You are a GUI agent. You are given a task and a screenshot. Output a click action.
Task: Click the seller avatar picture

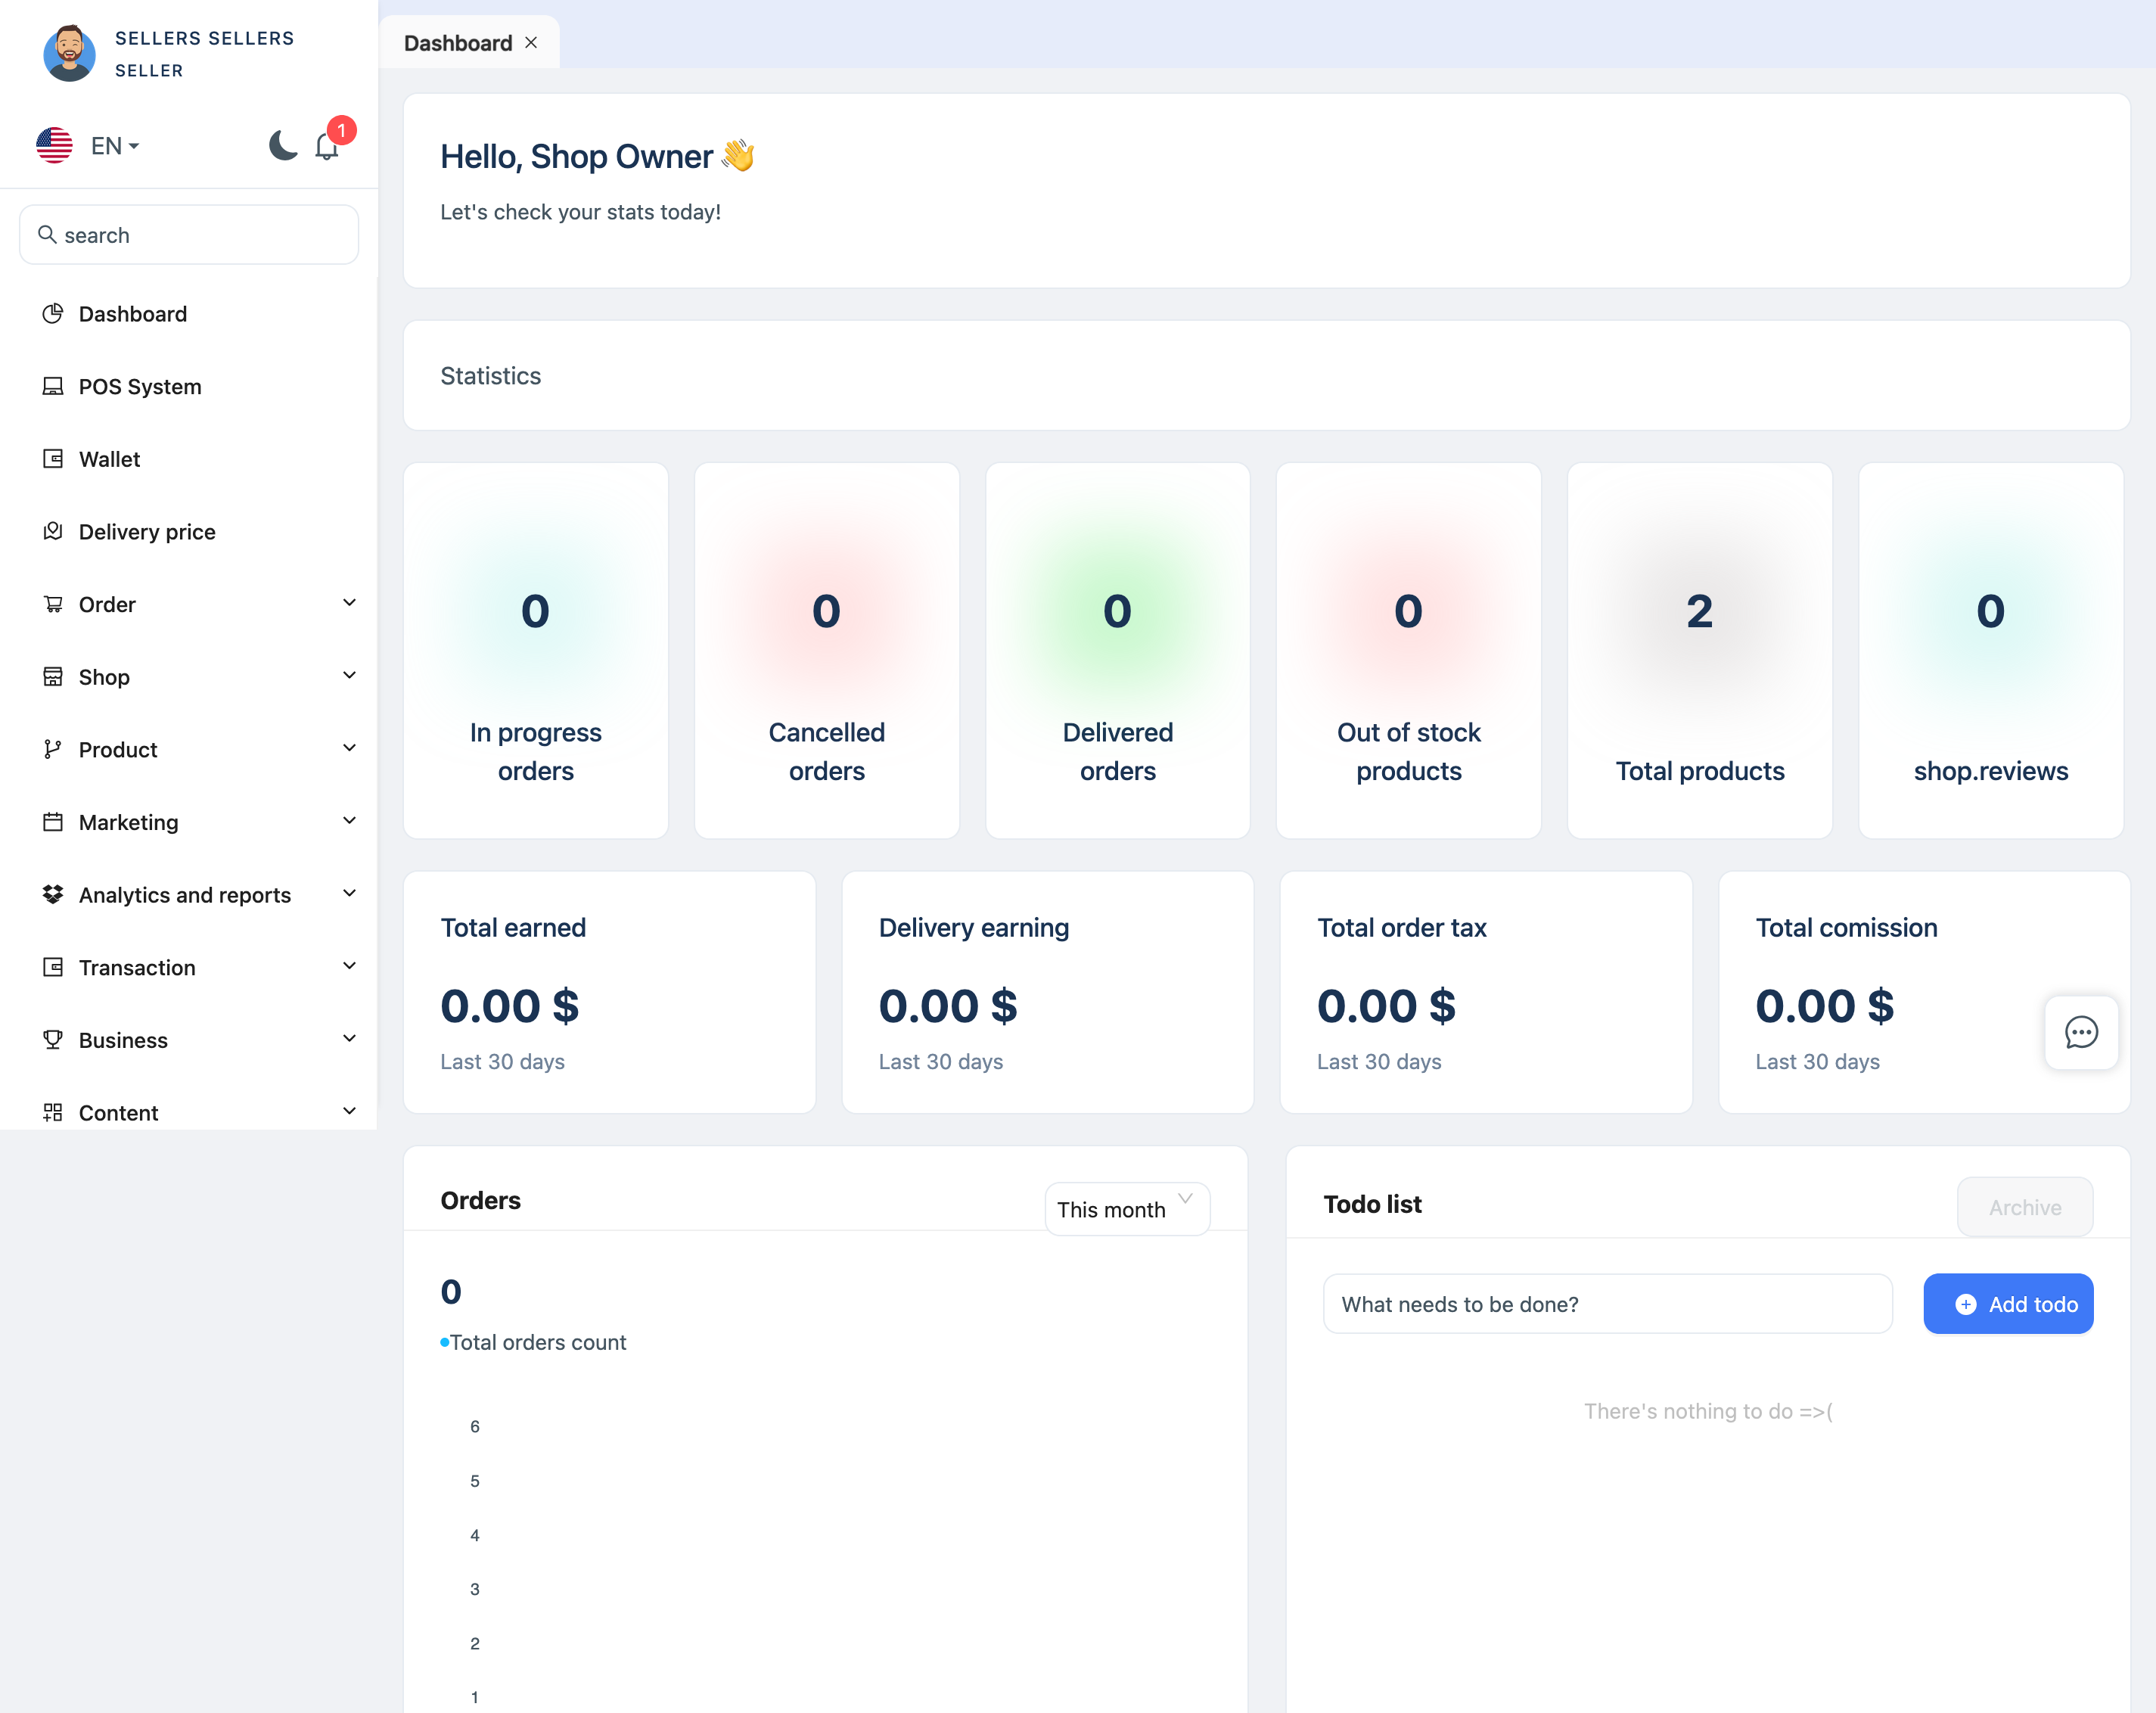click(x=69, y=54)
